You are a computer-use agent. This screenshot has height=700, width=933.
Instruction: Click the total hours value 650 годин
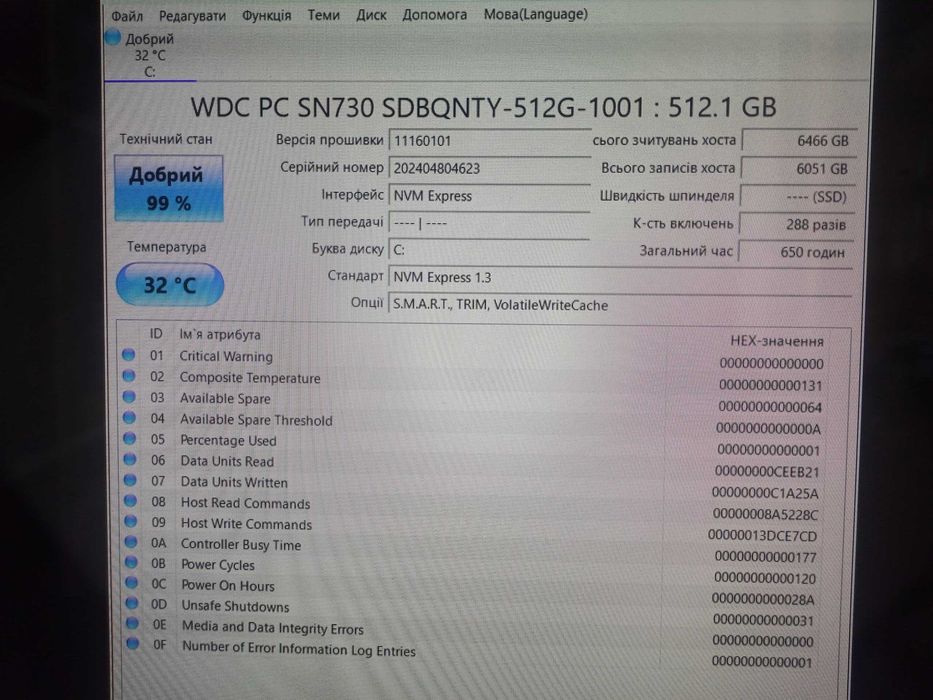pos(797,252)
